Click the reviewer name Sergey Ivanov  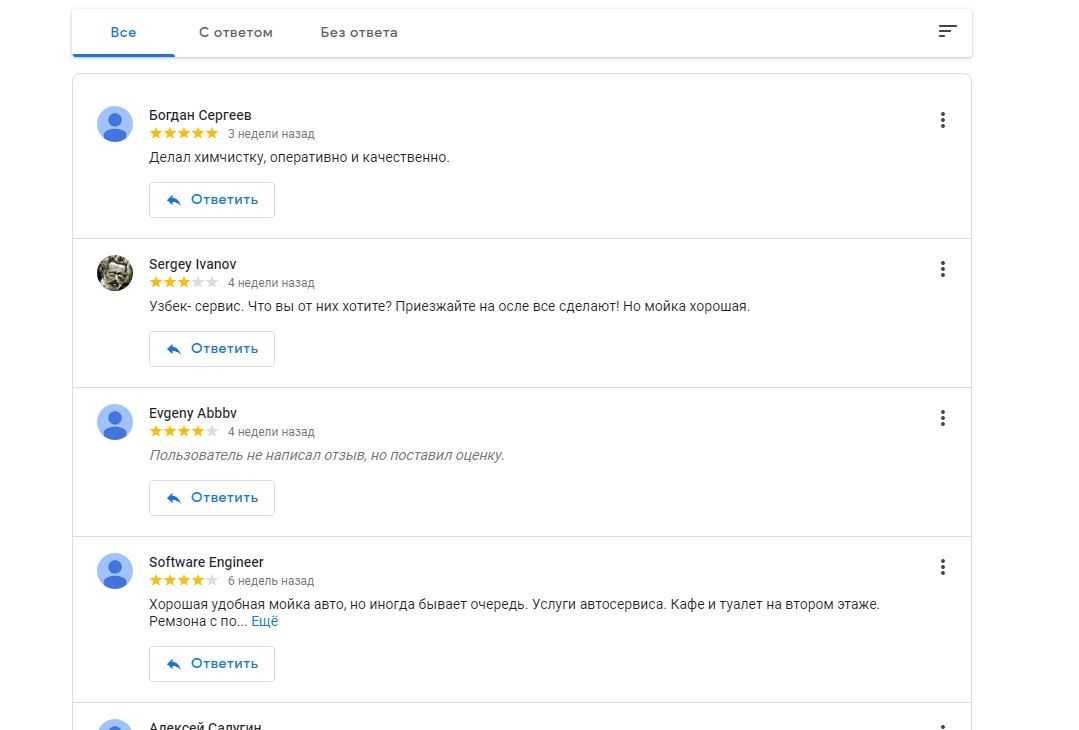(x=193, y=264)
